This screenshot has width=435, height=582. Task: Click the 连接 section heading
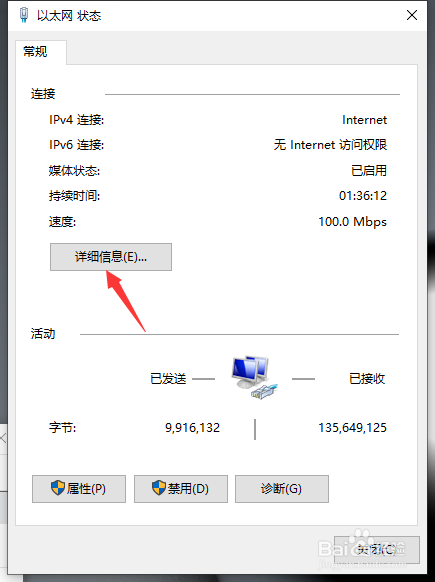43,94
